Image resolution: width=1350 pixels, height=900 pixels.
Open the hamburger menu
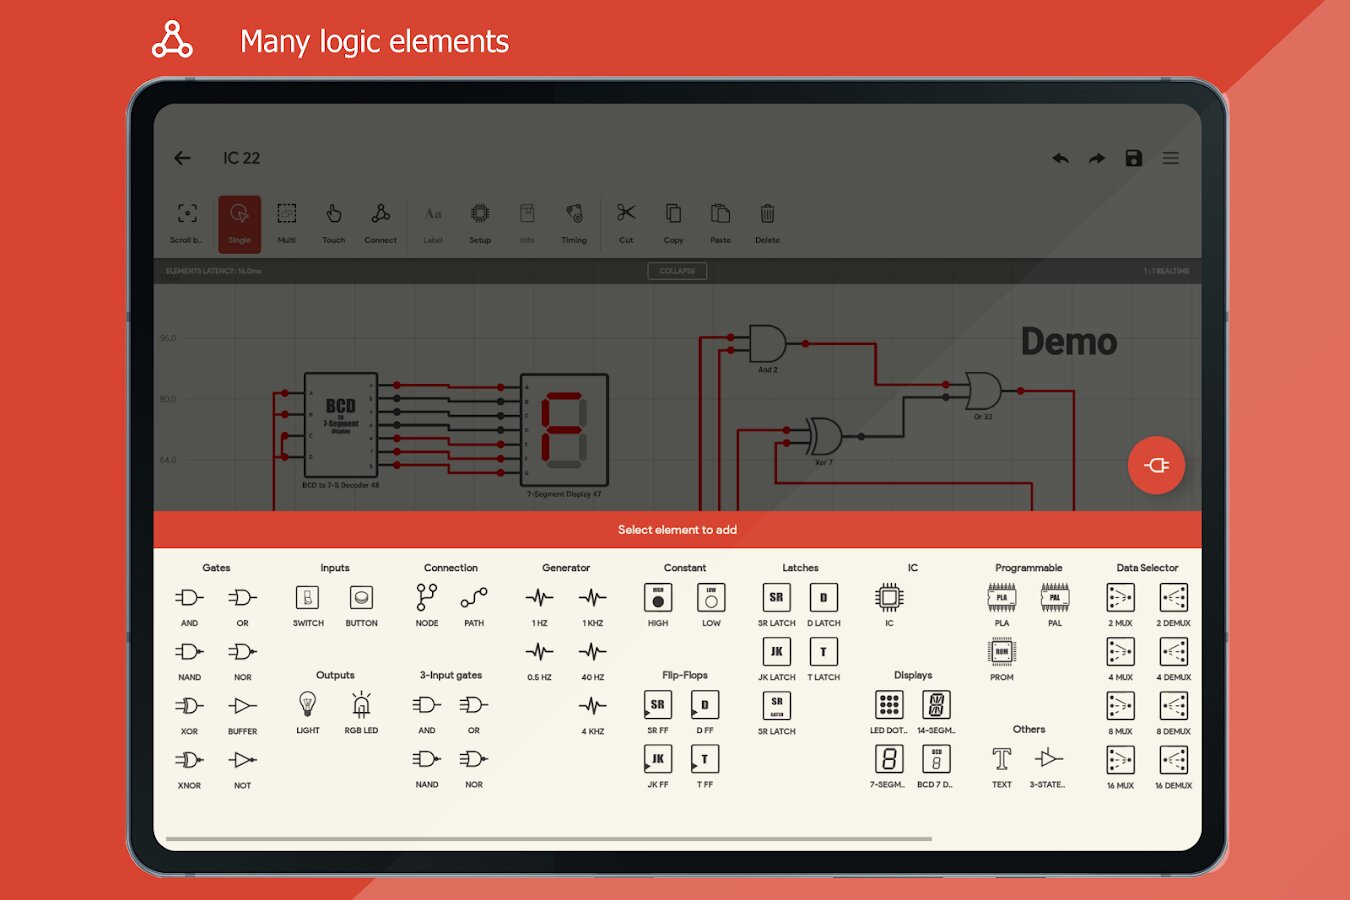(1171, 158)
